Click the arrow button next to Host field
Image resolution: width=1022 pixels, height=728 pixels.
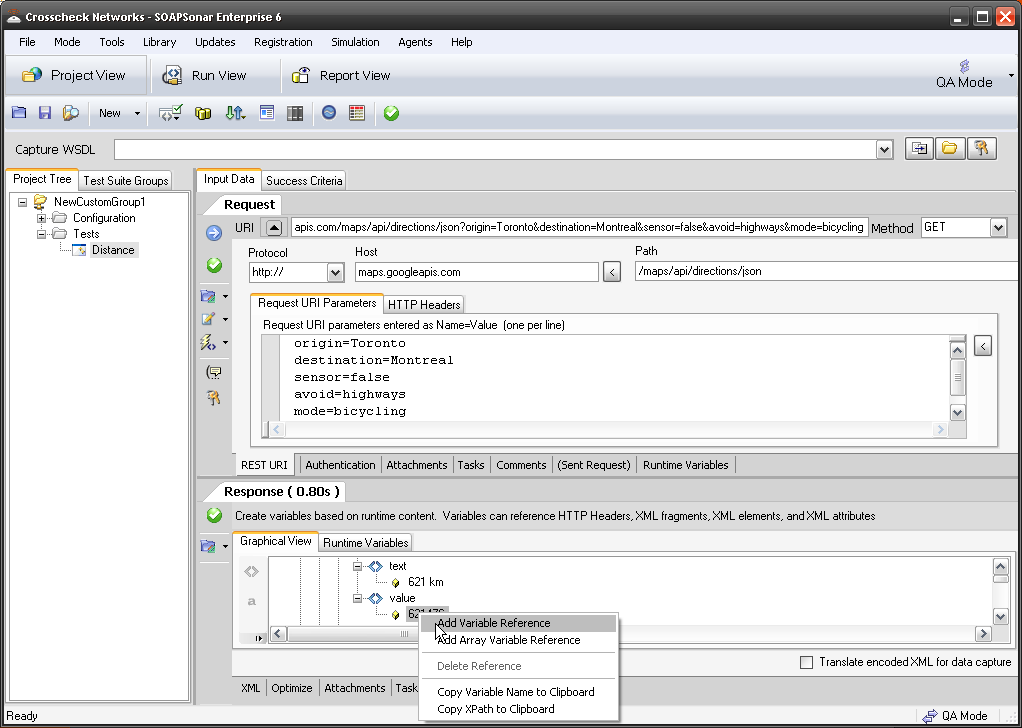point(611,272)
